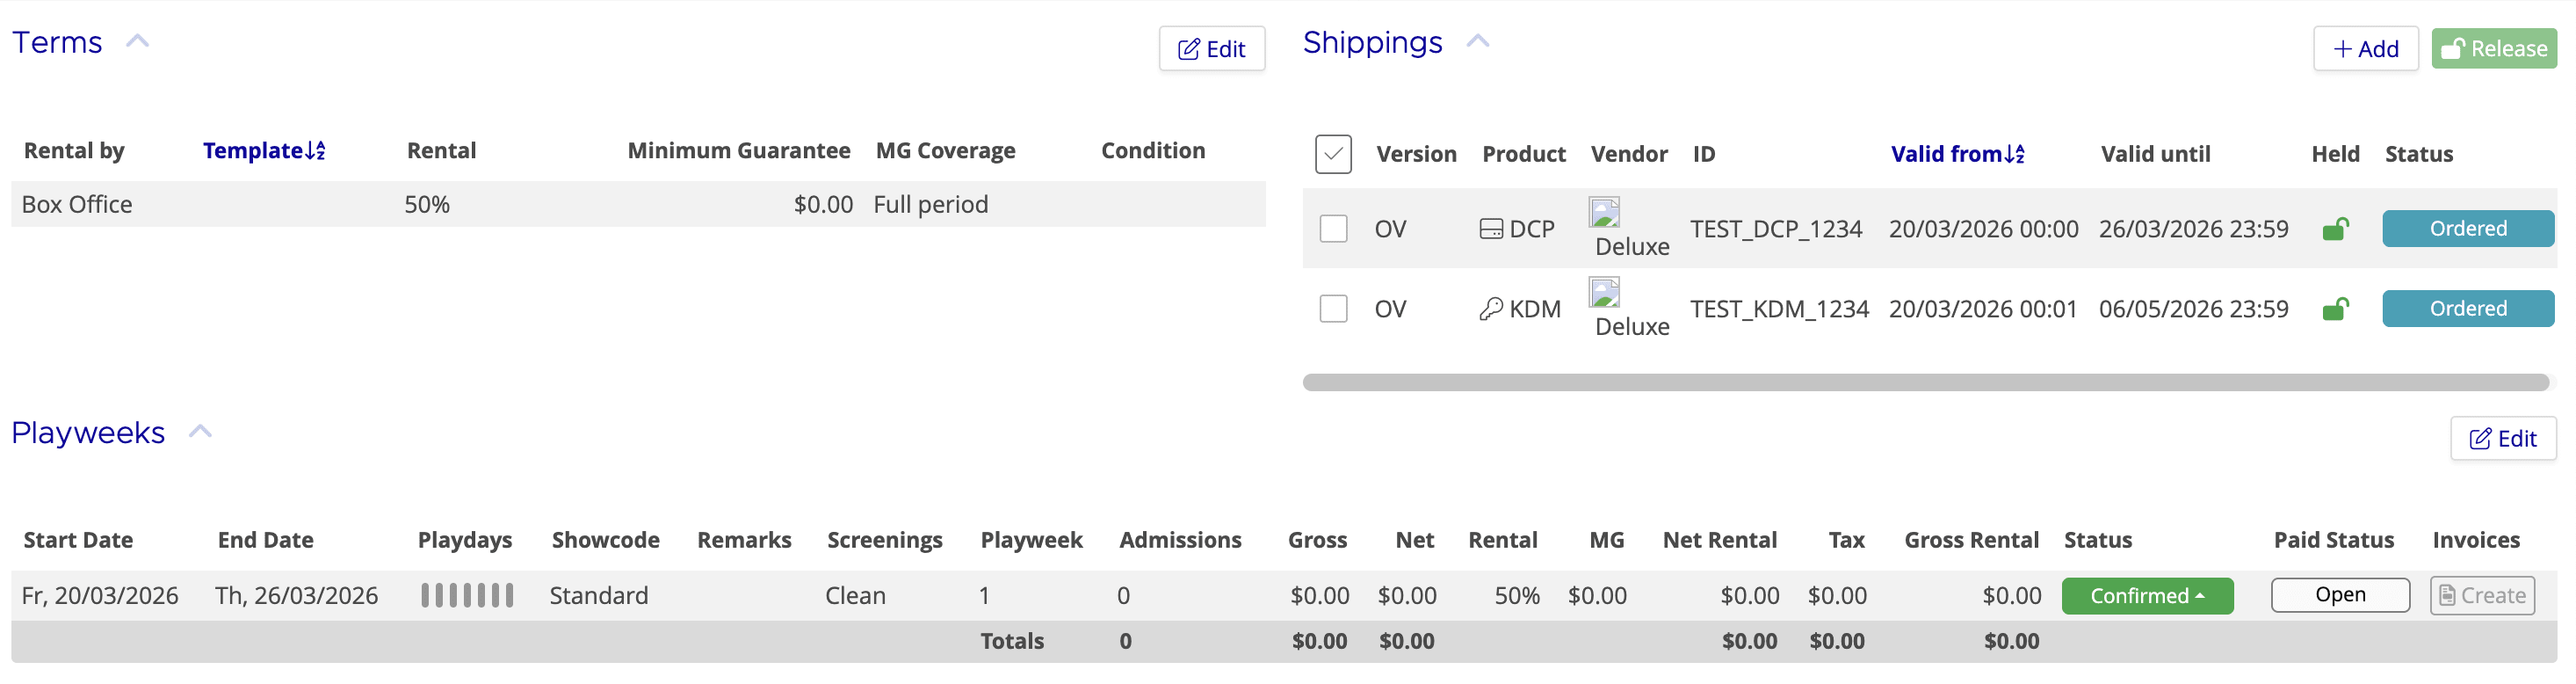Collapse the Playweeks section via its chevron
Viewport: 2576px width, 684px height.
(200, 430)
